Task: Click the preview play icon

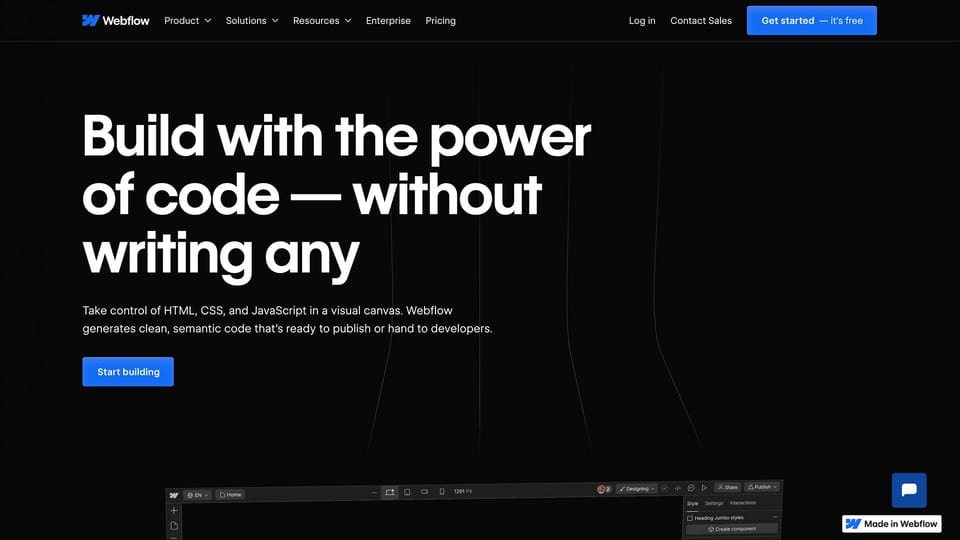Action: tap(704, 487)
